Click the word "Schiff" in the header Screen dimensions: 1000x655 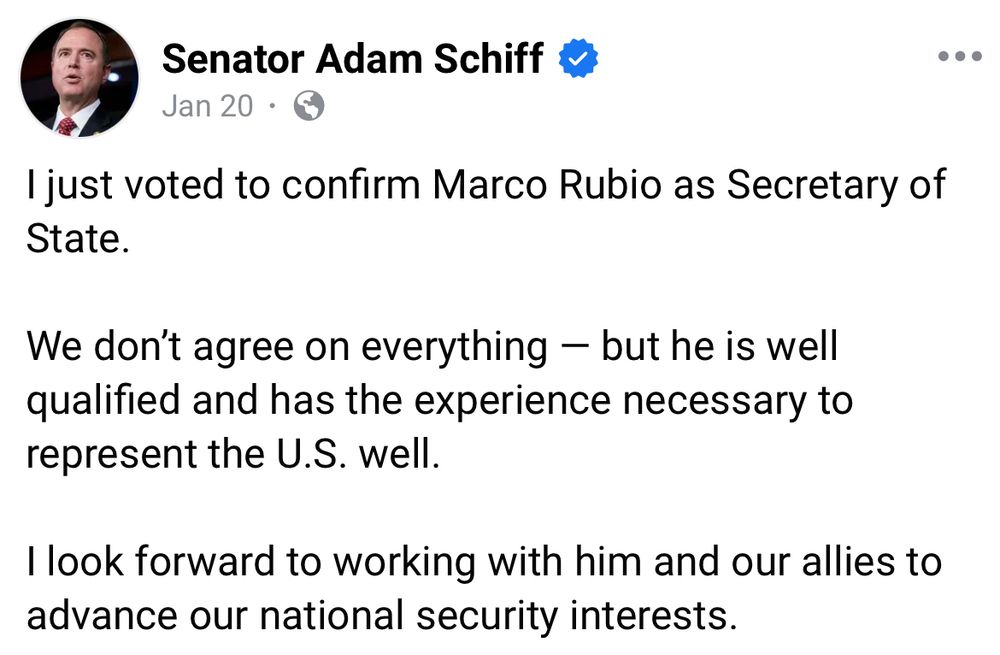(489, 59)
